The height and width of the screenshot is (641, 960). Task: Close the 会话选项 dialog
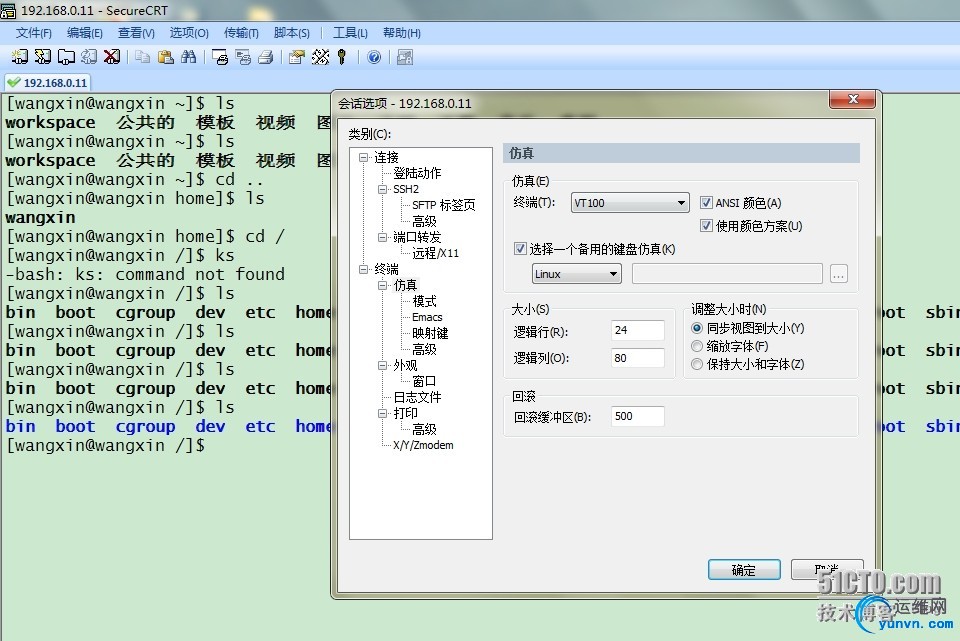coord(853,99)
